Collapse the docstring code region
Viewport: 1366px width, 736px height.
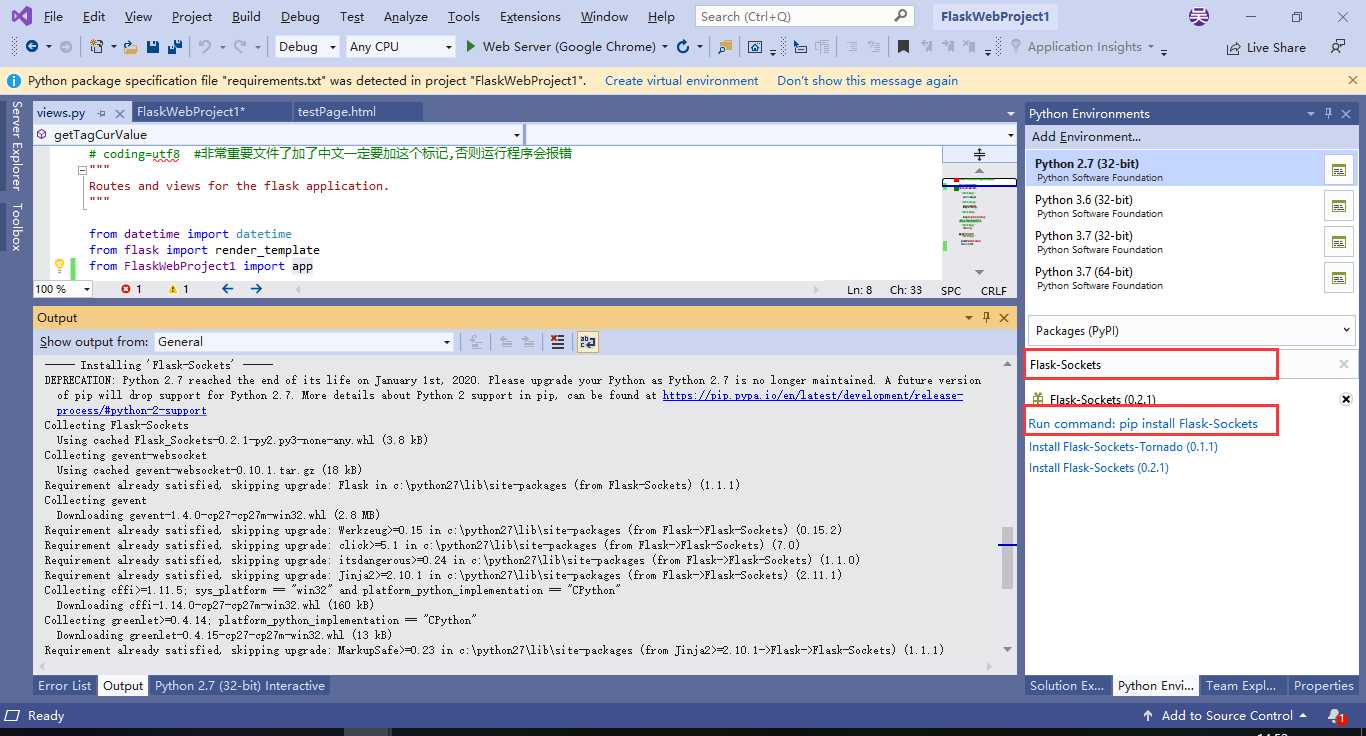81,171
